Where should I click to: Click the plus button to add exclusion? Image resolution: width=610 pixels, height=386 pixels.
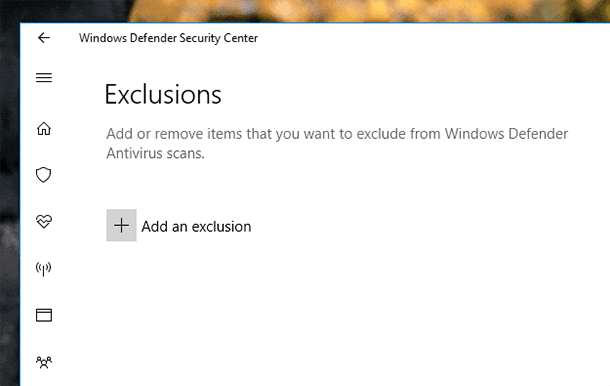pos(121,225)
